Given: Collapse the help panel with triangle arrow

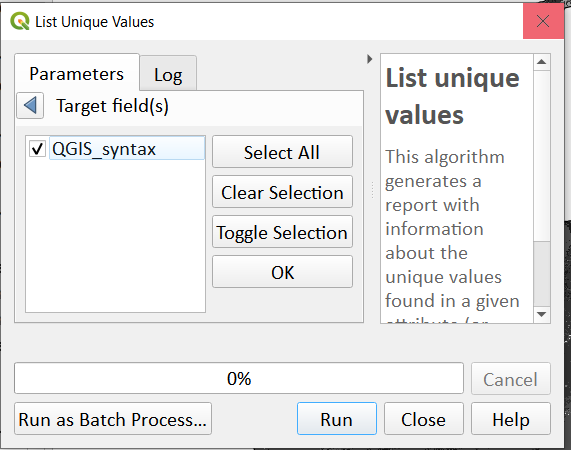Looking at the screenshot, I should (370, 59).
